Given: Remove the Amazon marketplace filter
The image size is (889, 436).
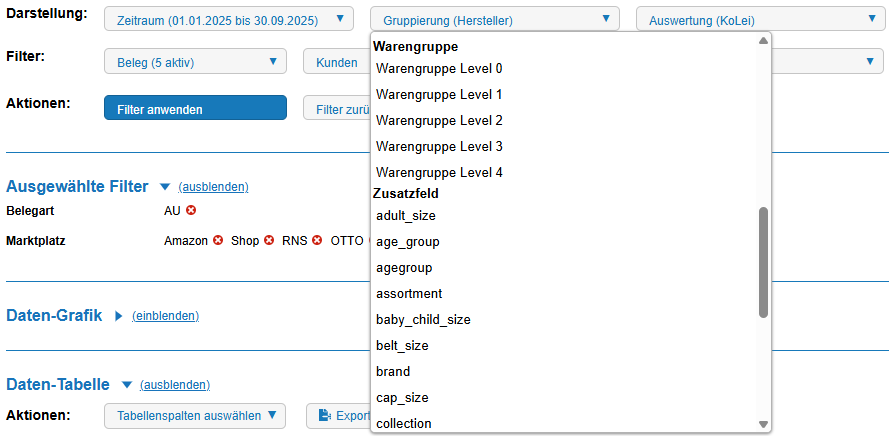Looking at the screenshot, I should point(218,241).
